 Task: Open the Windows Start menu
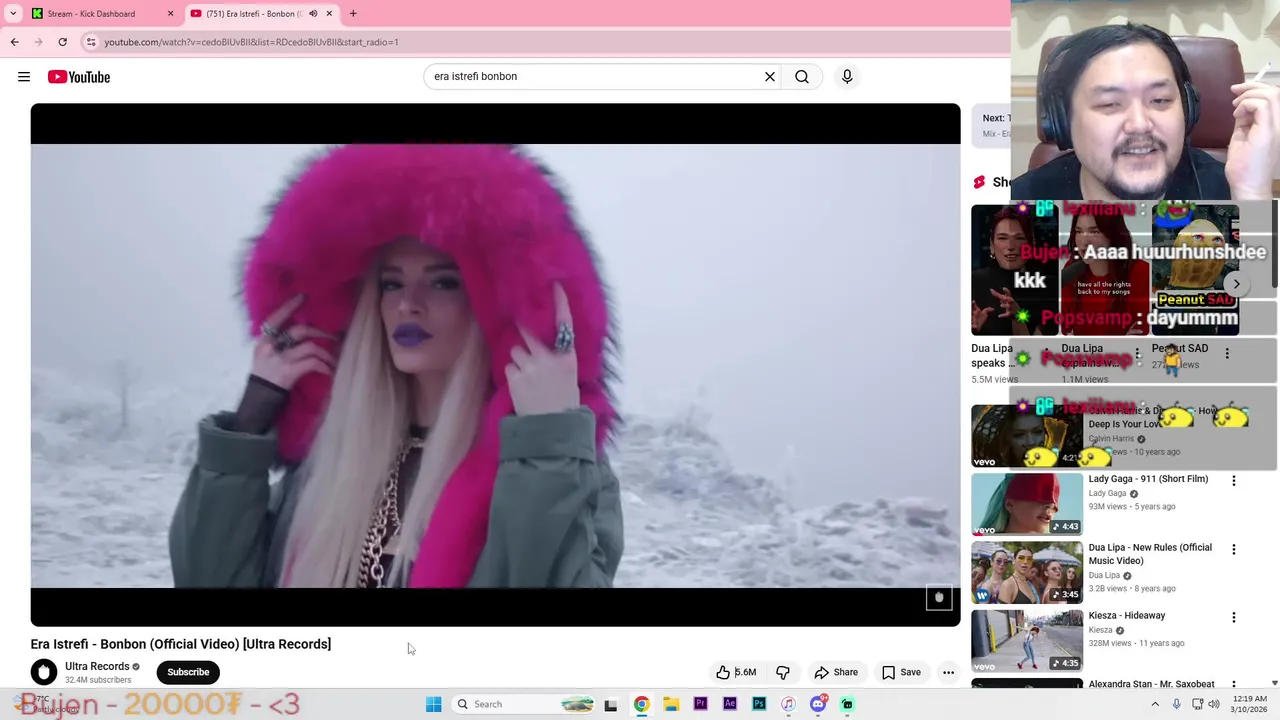coord(434,704)
